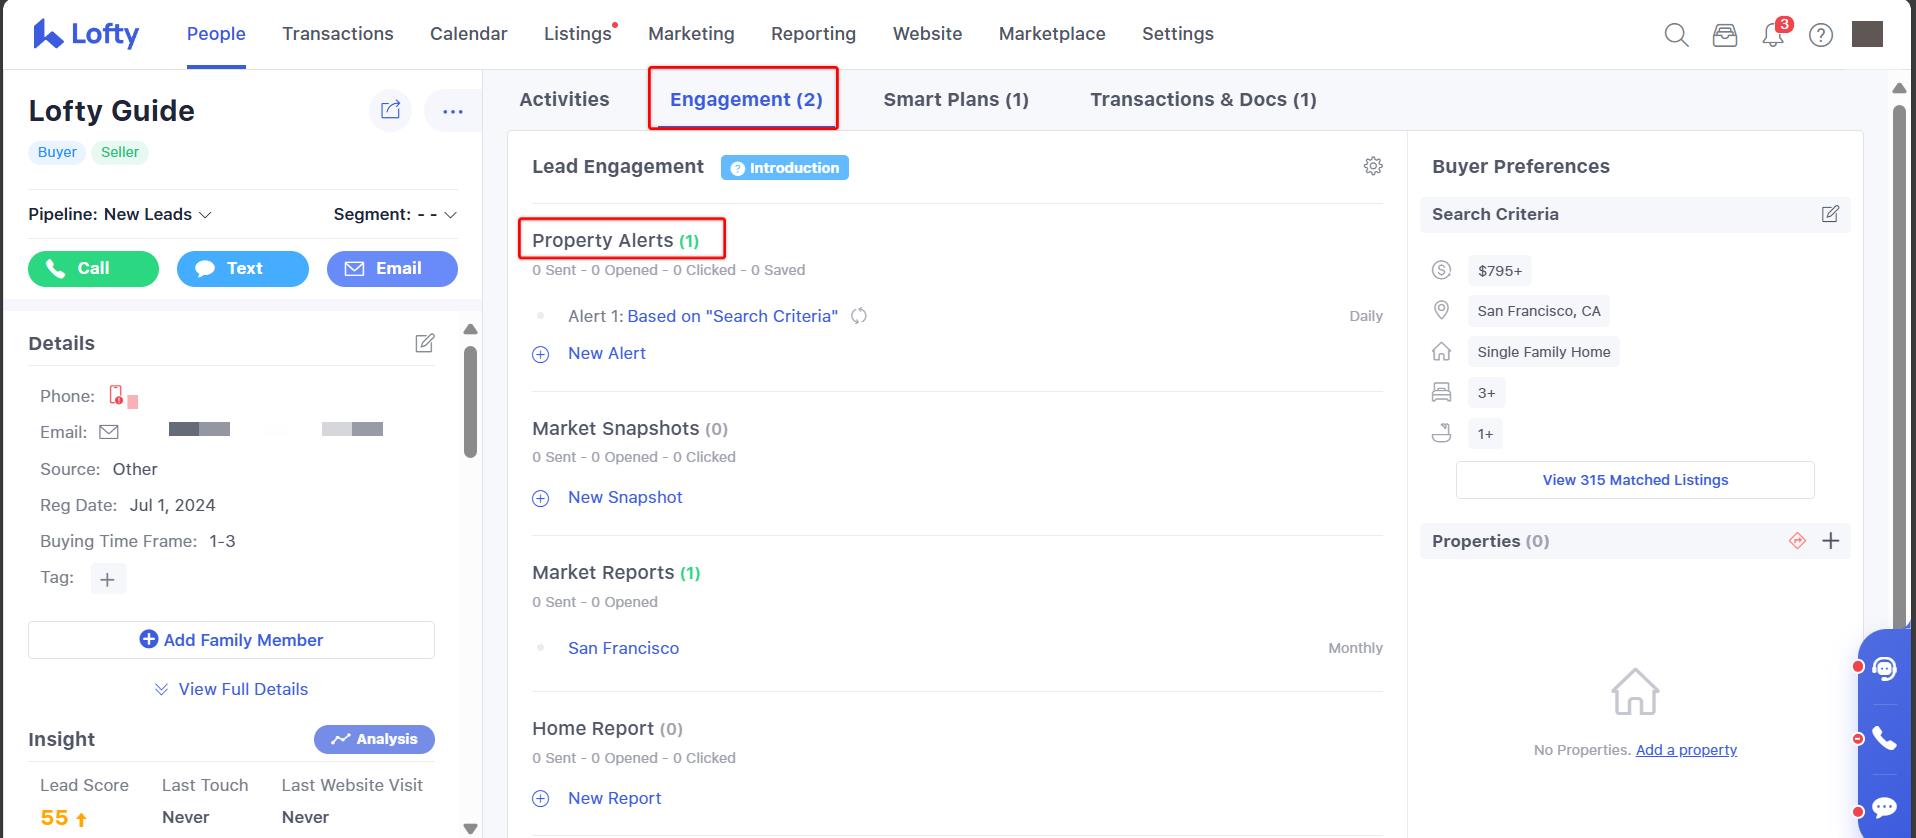The width and height of the screenshot is (1916, 838).
Task: Open the Marketplace menu
Action: 1052,34
